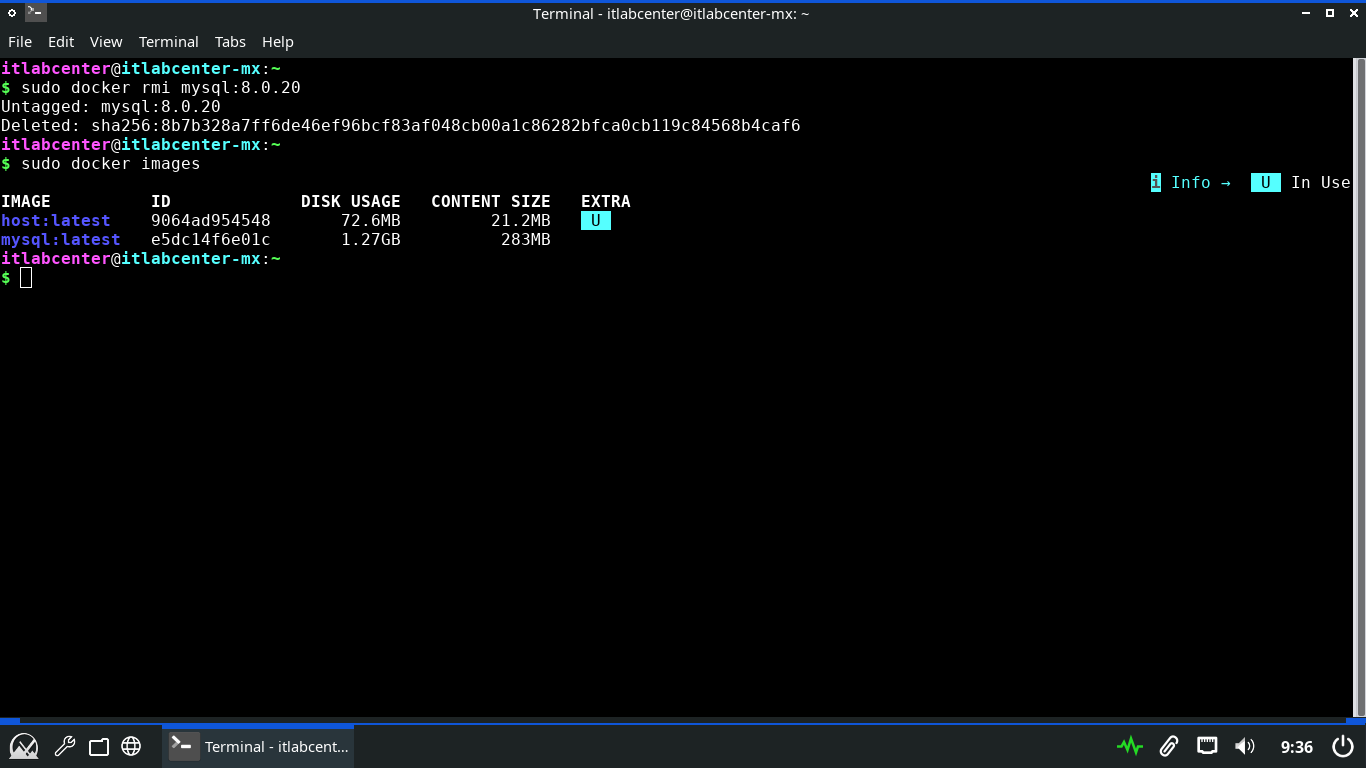Expand the View menu
Viewport: 1366px width, 768px height.
[x=106, y=42]
